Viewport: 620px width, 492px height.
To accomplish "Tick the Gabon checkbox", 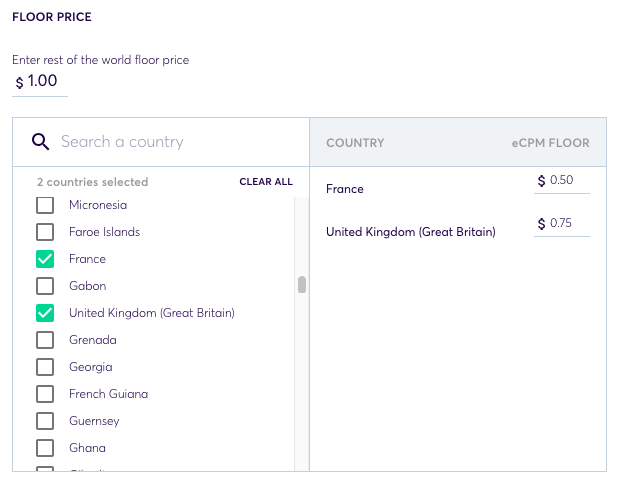I will pos(45,286).
